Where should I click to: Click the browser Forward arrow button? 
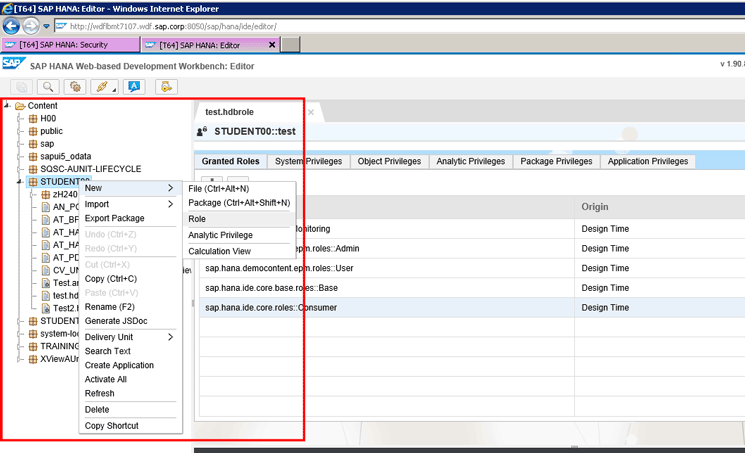point(31,26)
